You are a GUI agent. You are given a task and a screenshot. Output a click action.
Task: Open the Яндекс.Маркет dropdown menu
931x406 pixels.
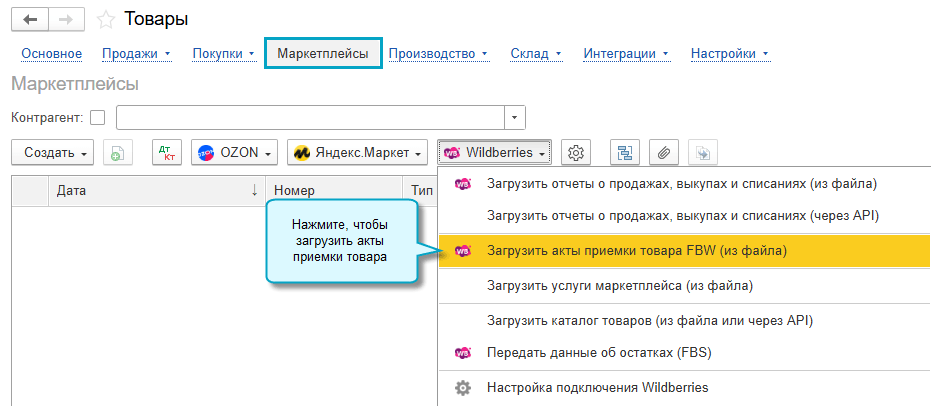pyautogui.click(x=357, y=153)
